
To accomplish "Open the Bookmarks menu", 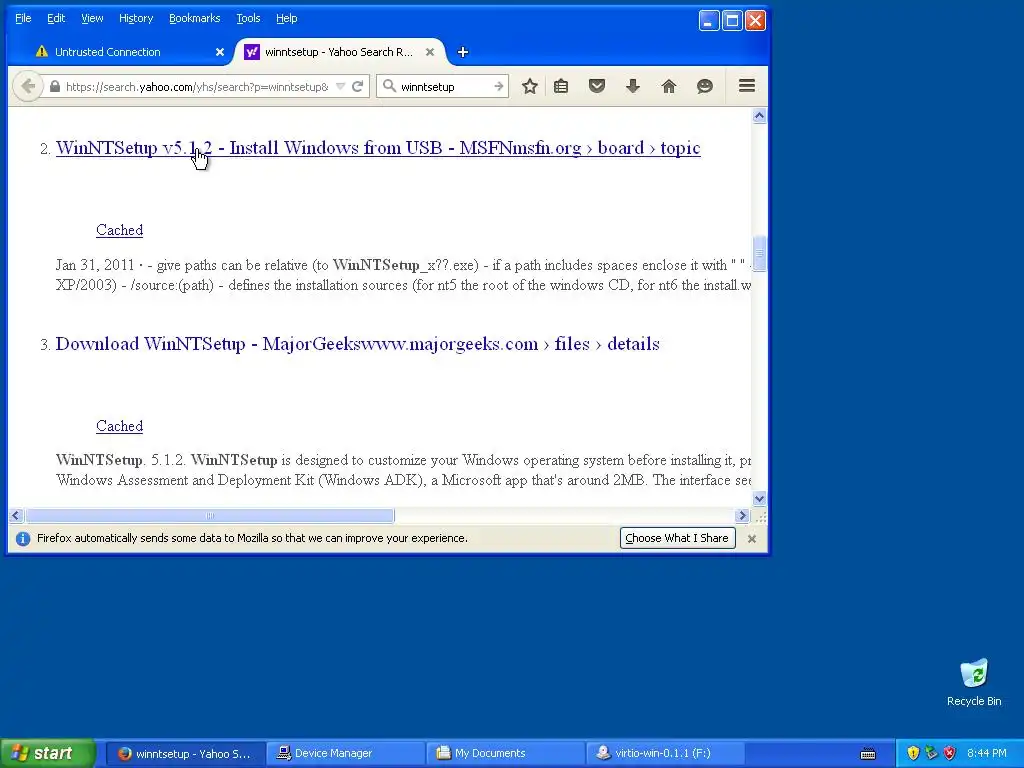I will pos(195,18).
